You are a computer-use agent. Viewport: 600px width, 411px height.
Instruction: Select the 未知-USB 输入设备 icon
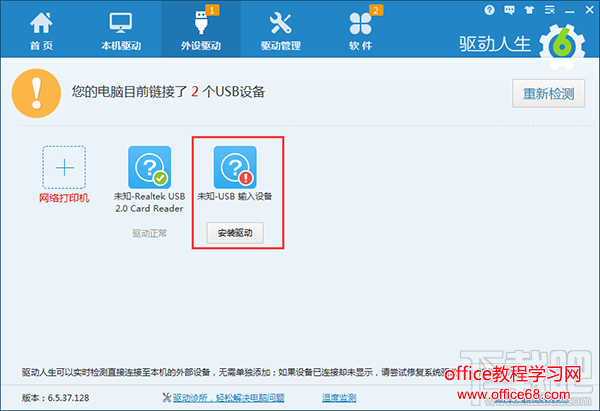(235, 167)
